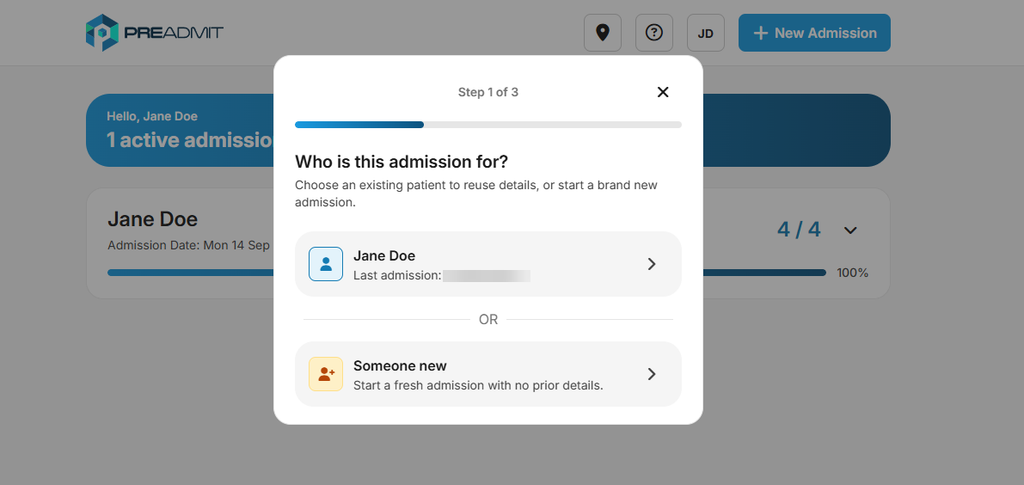Click the right chevron on Someone new option

point(651,374)
